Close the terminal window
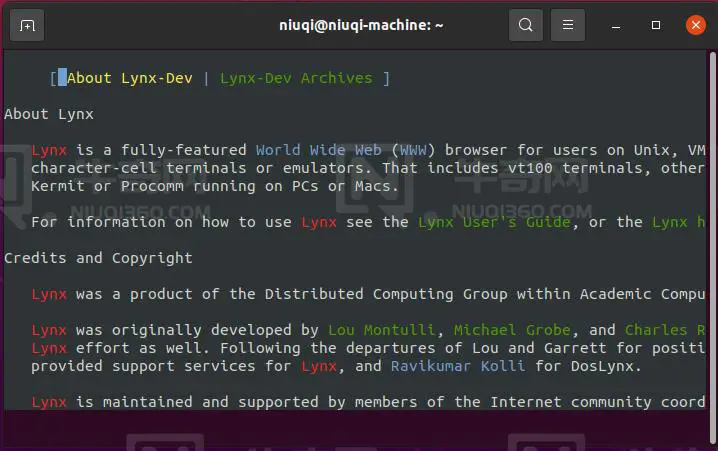Image resolution: width=718 pixels, height=451 pixels. click(696, 25)
